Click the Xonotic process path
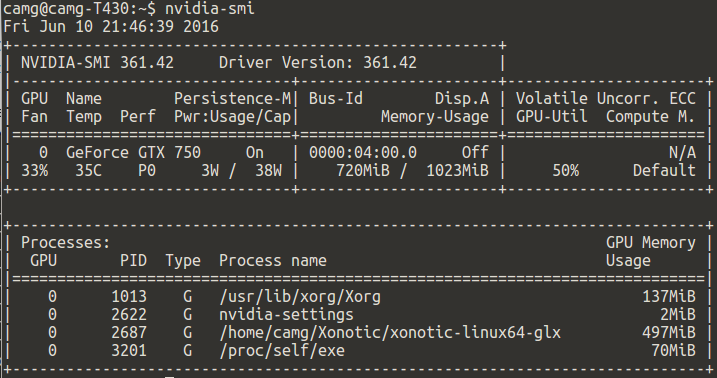717x378 pixels. pos(390,332)
